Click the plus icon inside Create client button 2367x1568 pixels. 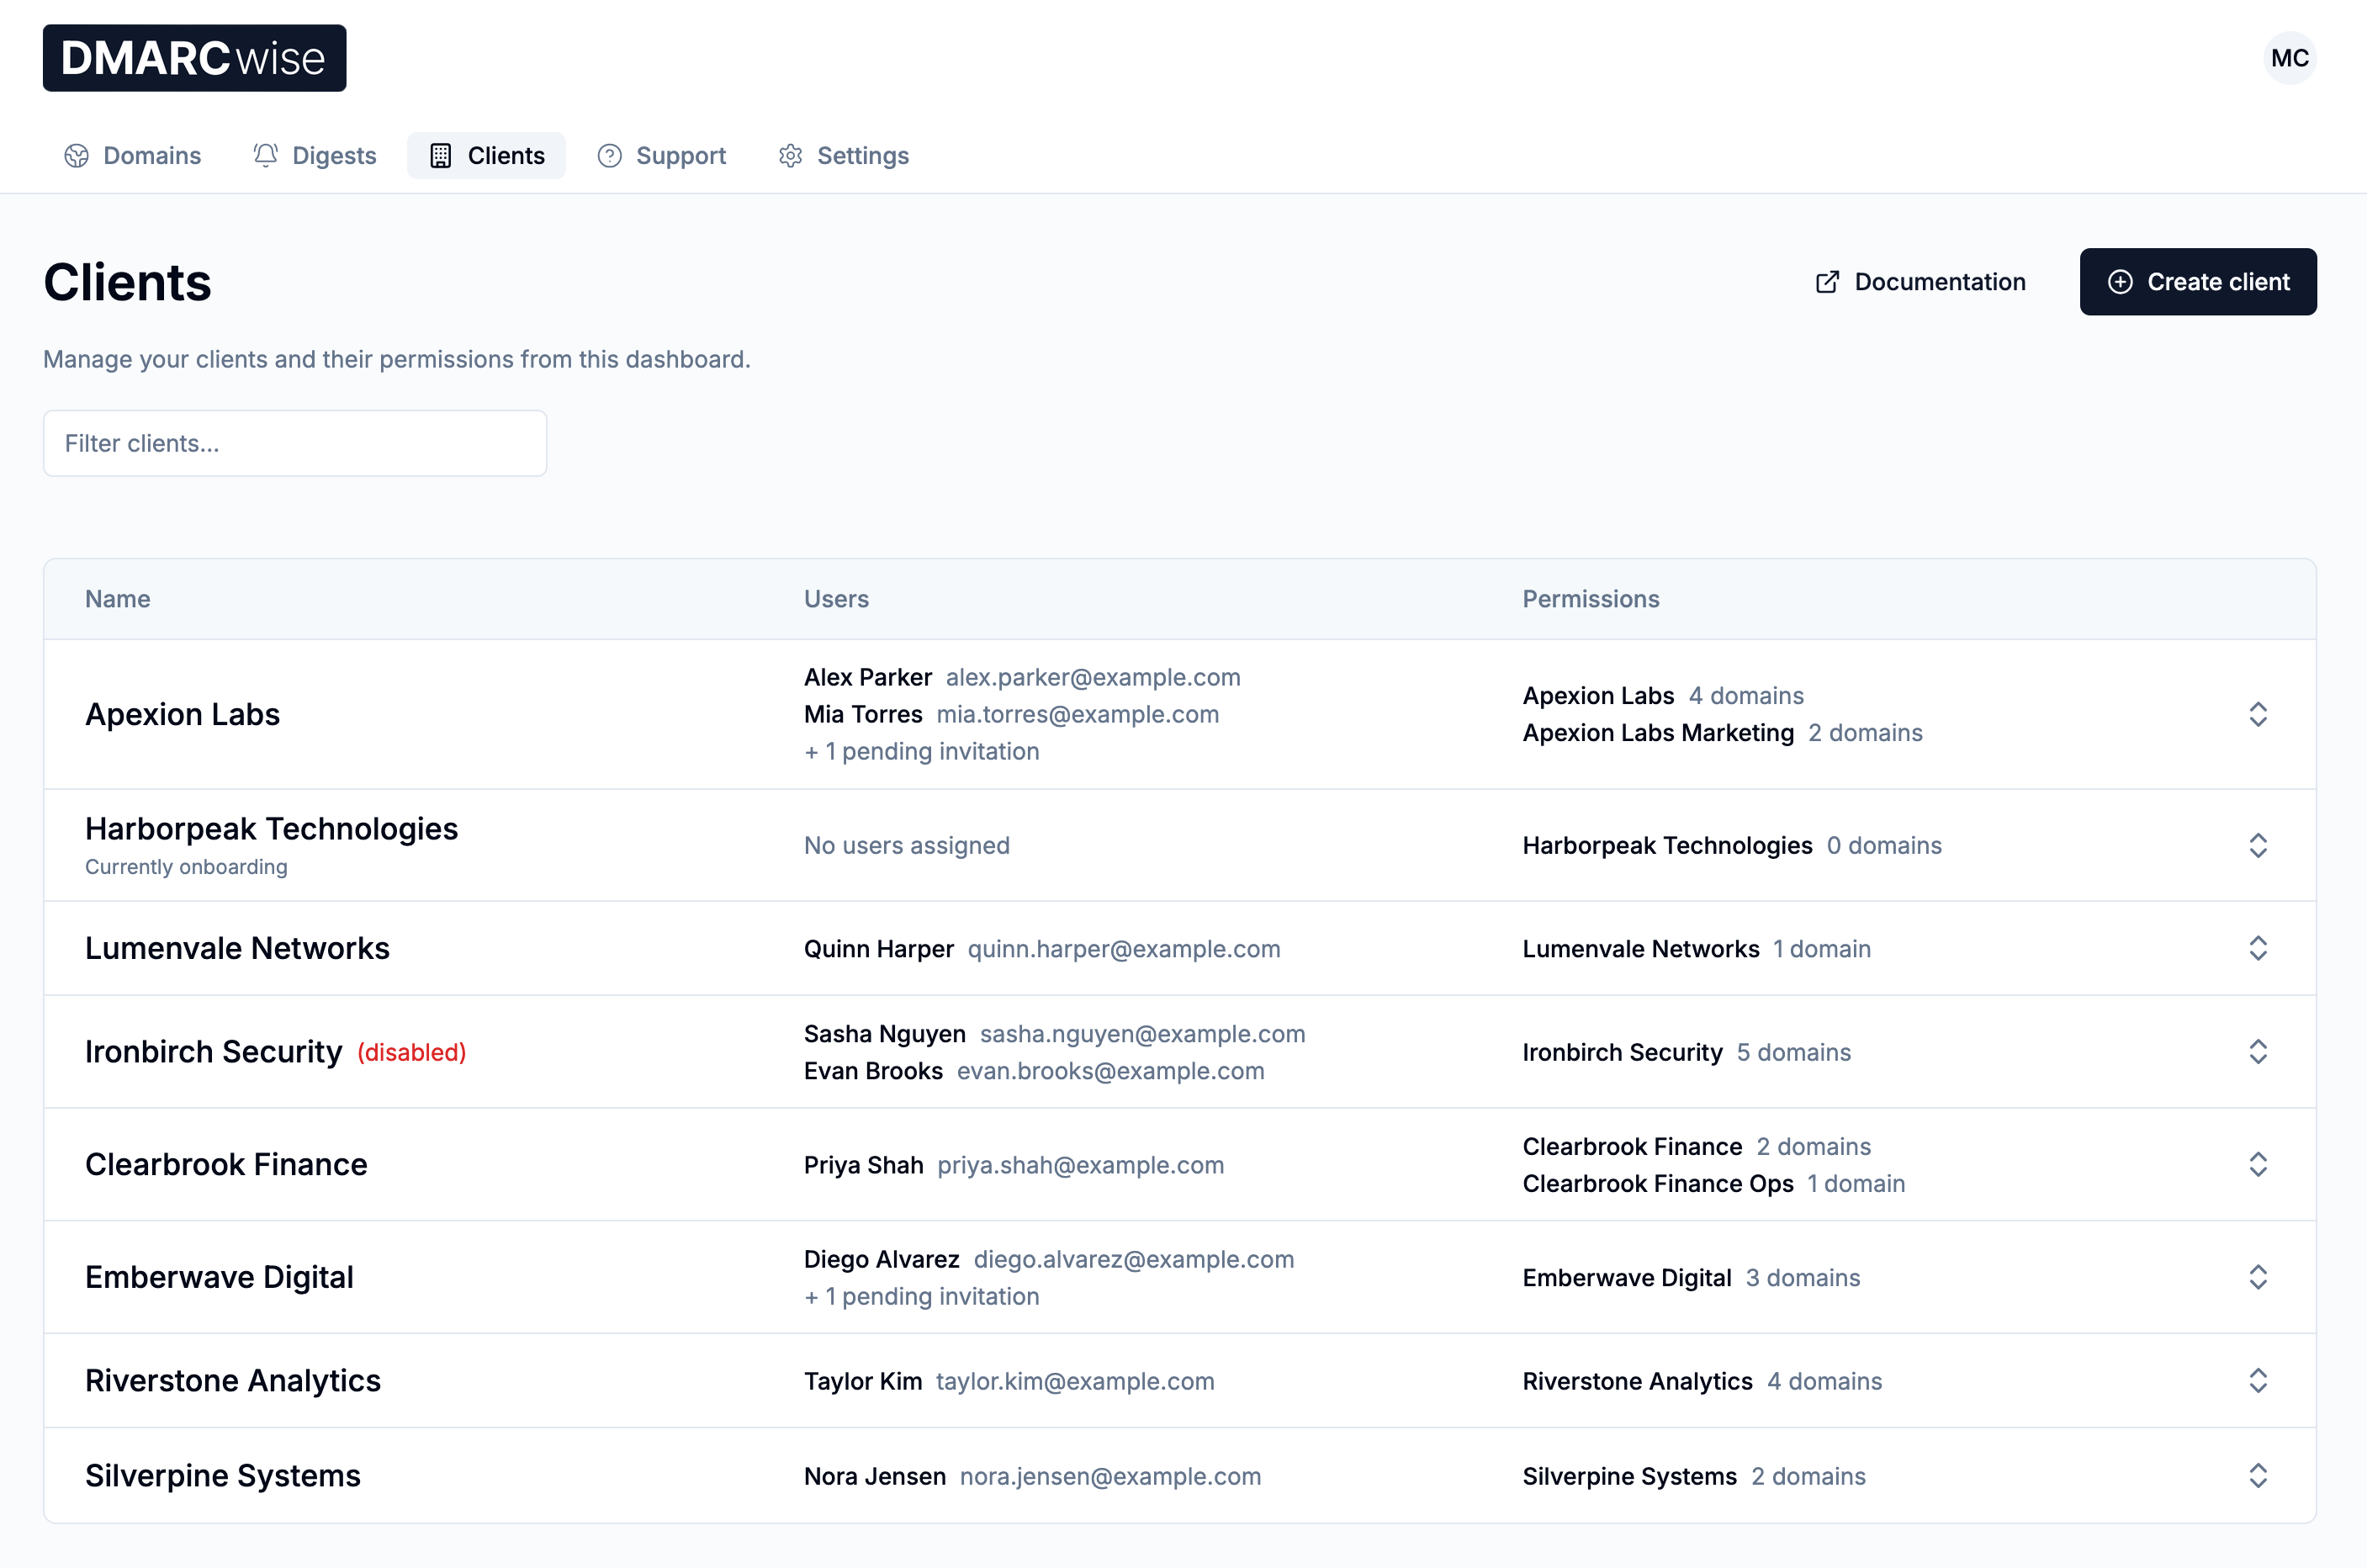click(2122, 281)
